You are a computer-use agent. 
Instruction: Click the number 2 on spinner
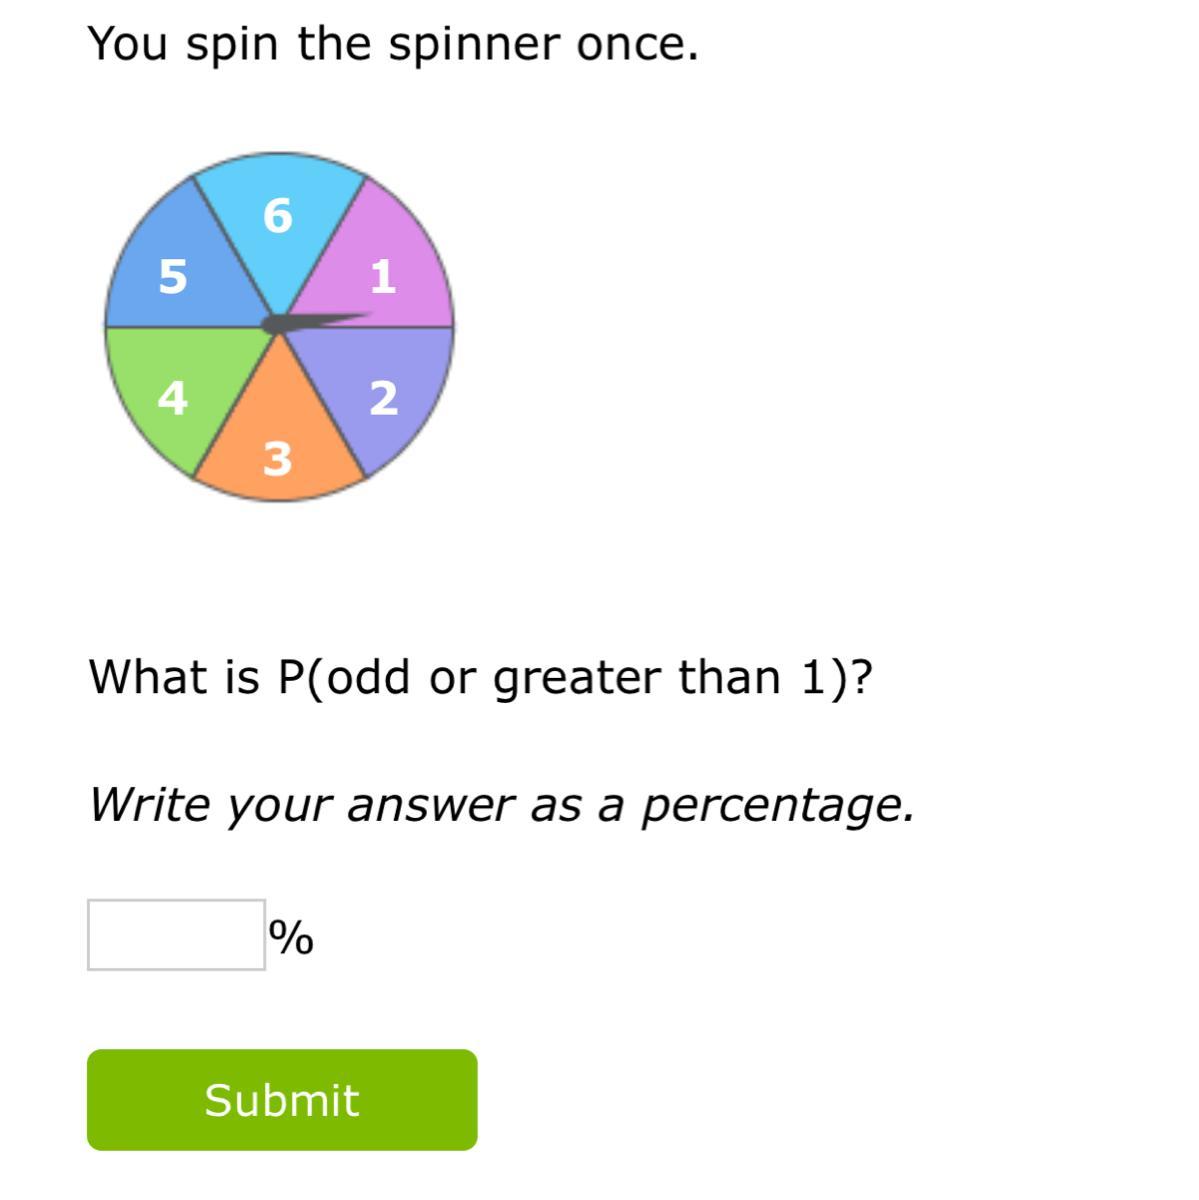(x=384, y=398)
